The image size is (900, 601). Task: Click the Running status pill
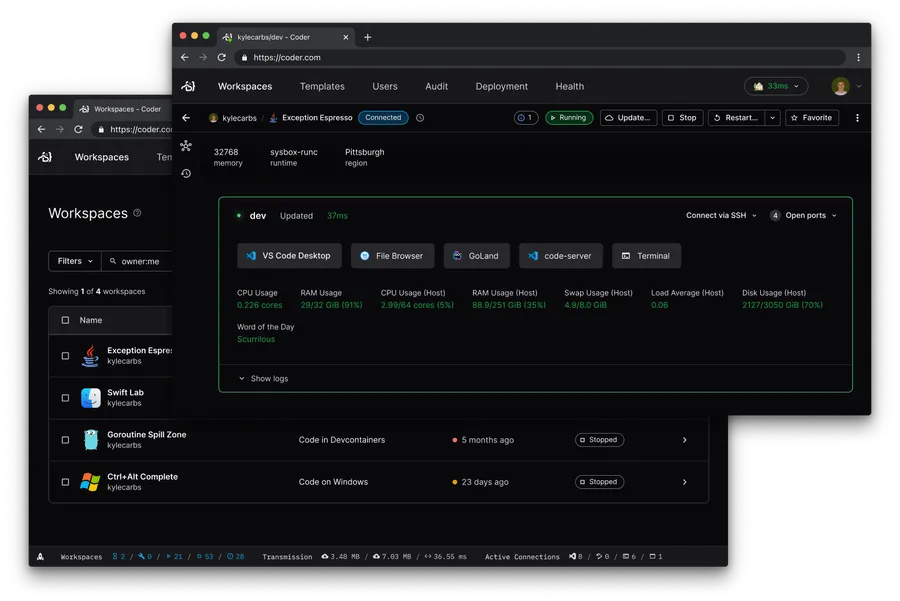(x=569, y=118)
